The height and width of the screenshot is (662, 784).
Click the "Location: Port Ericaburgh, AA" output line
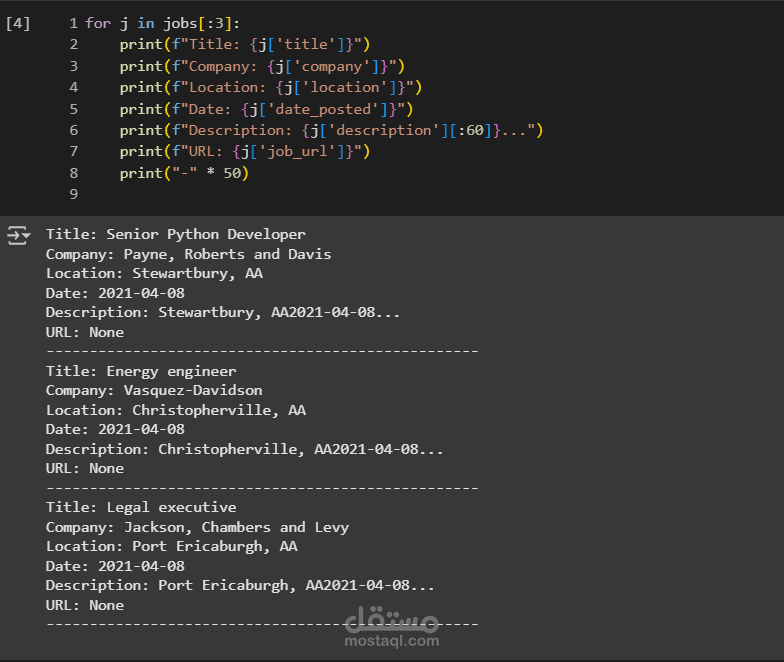[x=171, y=546]
